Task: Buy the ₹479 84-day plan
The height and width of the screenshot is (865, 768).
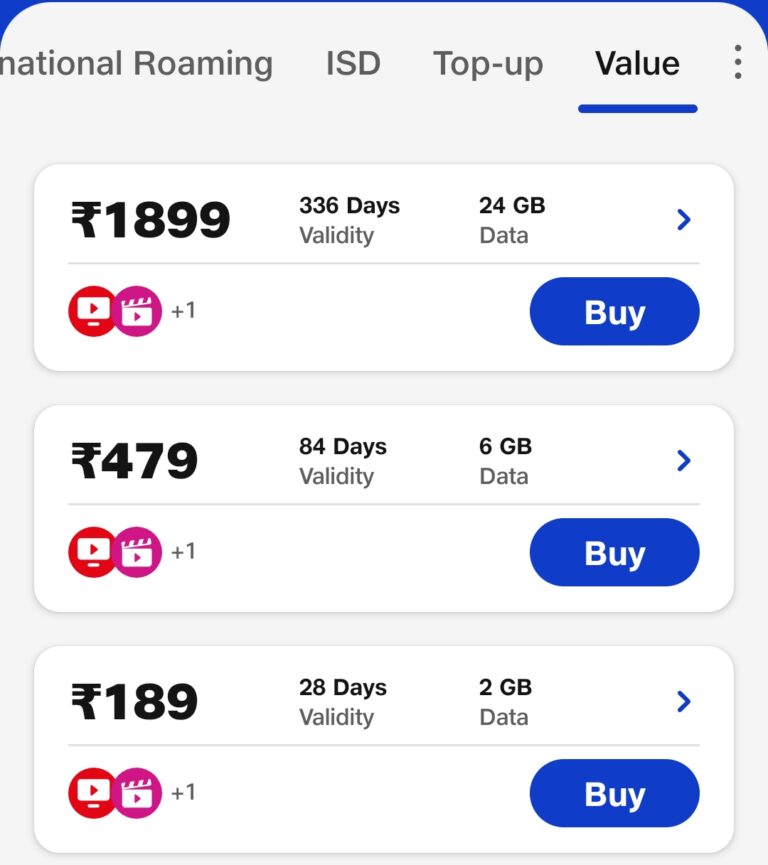Action: coord(615,552)
